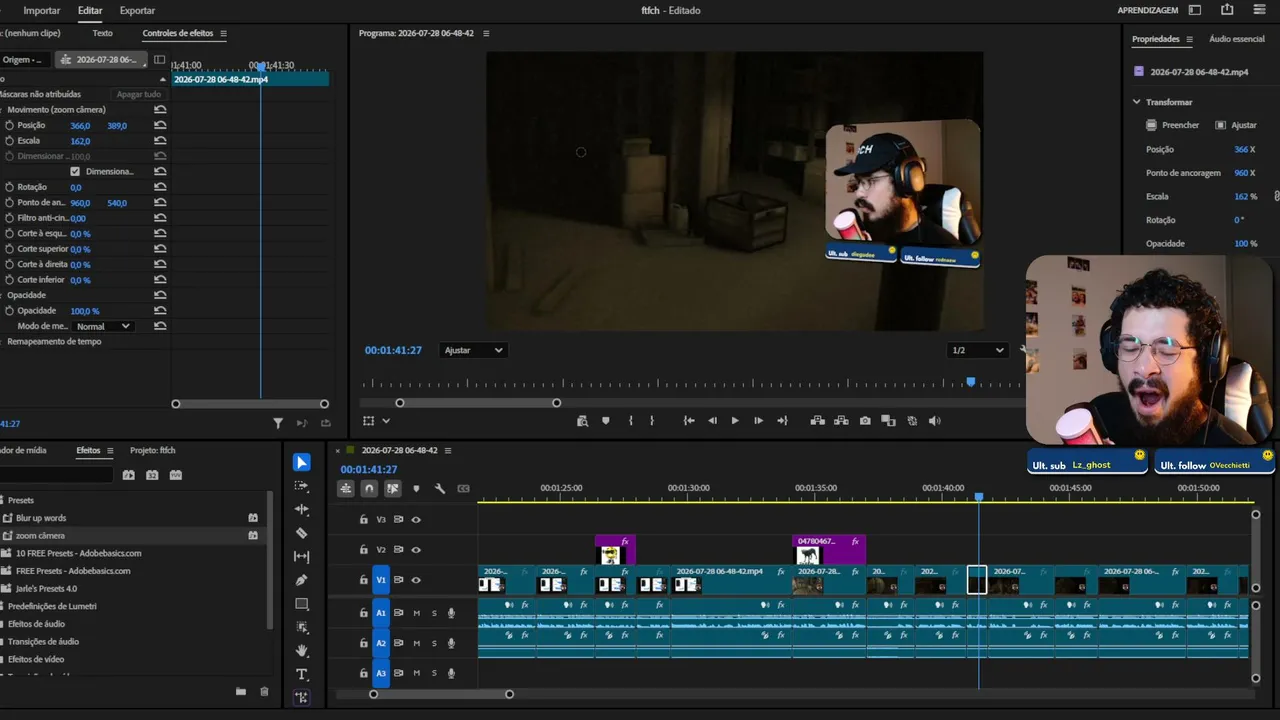Click the timeline playhead marker
Screen dimensions: 1280x720
[x=979, y=497]
